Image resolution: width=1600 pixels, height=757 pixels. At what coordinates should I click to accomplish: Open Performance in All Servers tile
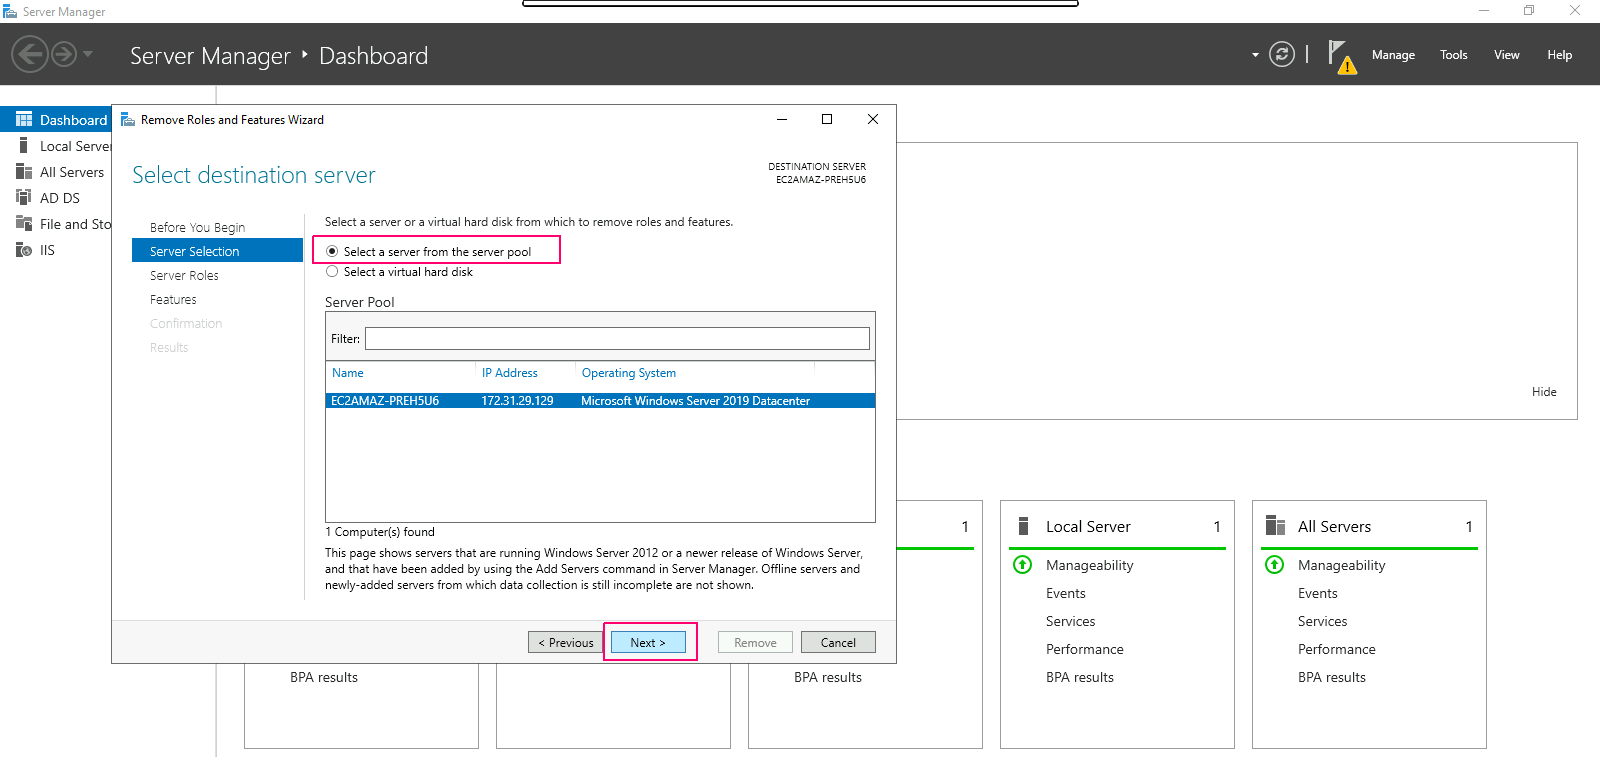coord(1336,649)
